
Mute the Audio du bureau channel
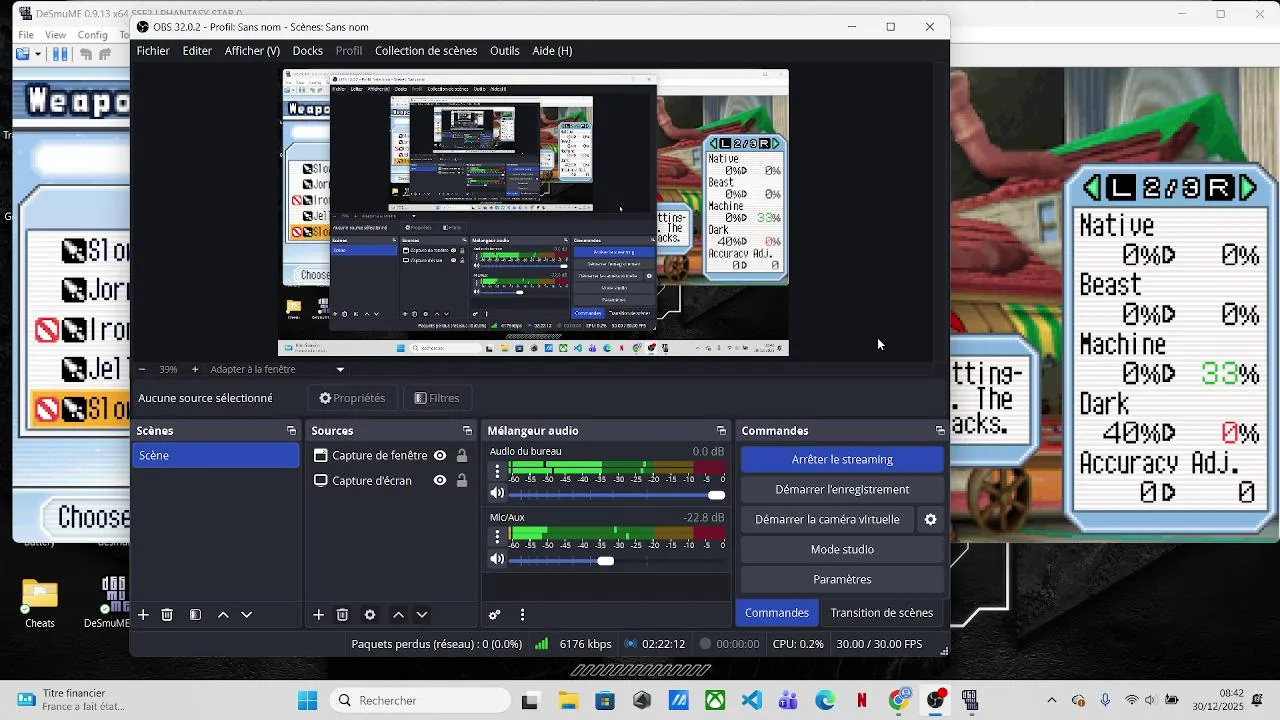point(497,494)
